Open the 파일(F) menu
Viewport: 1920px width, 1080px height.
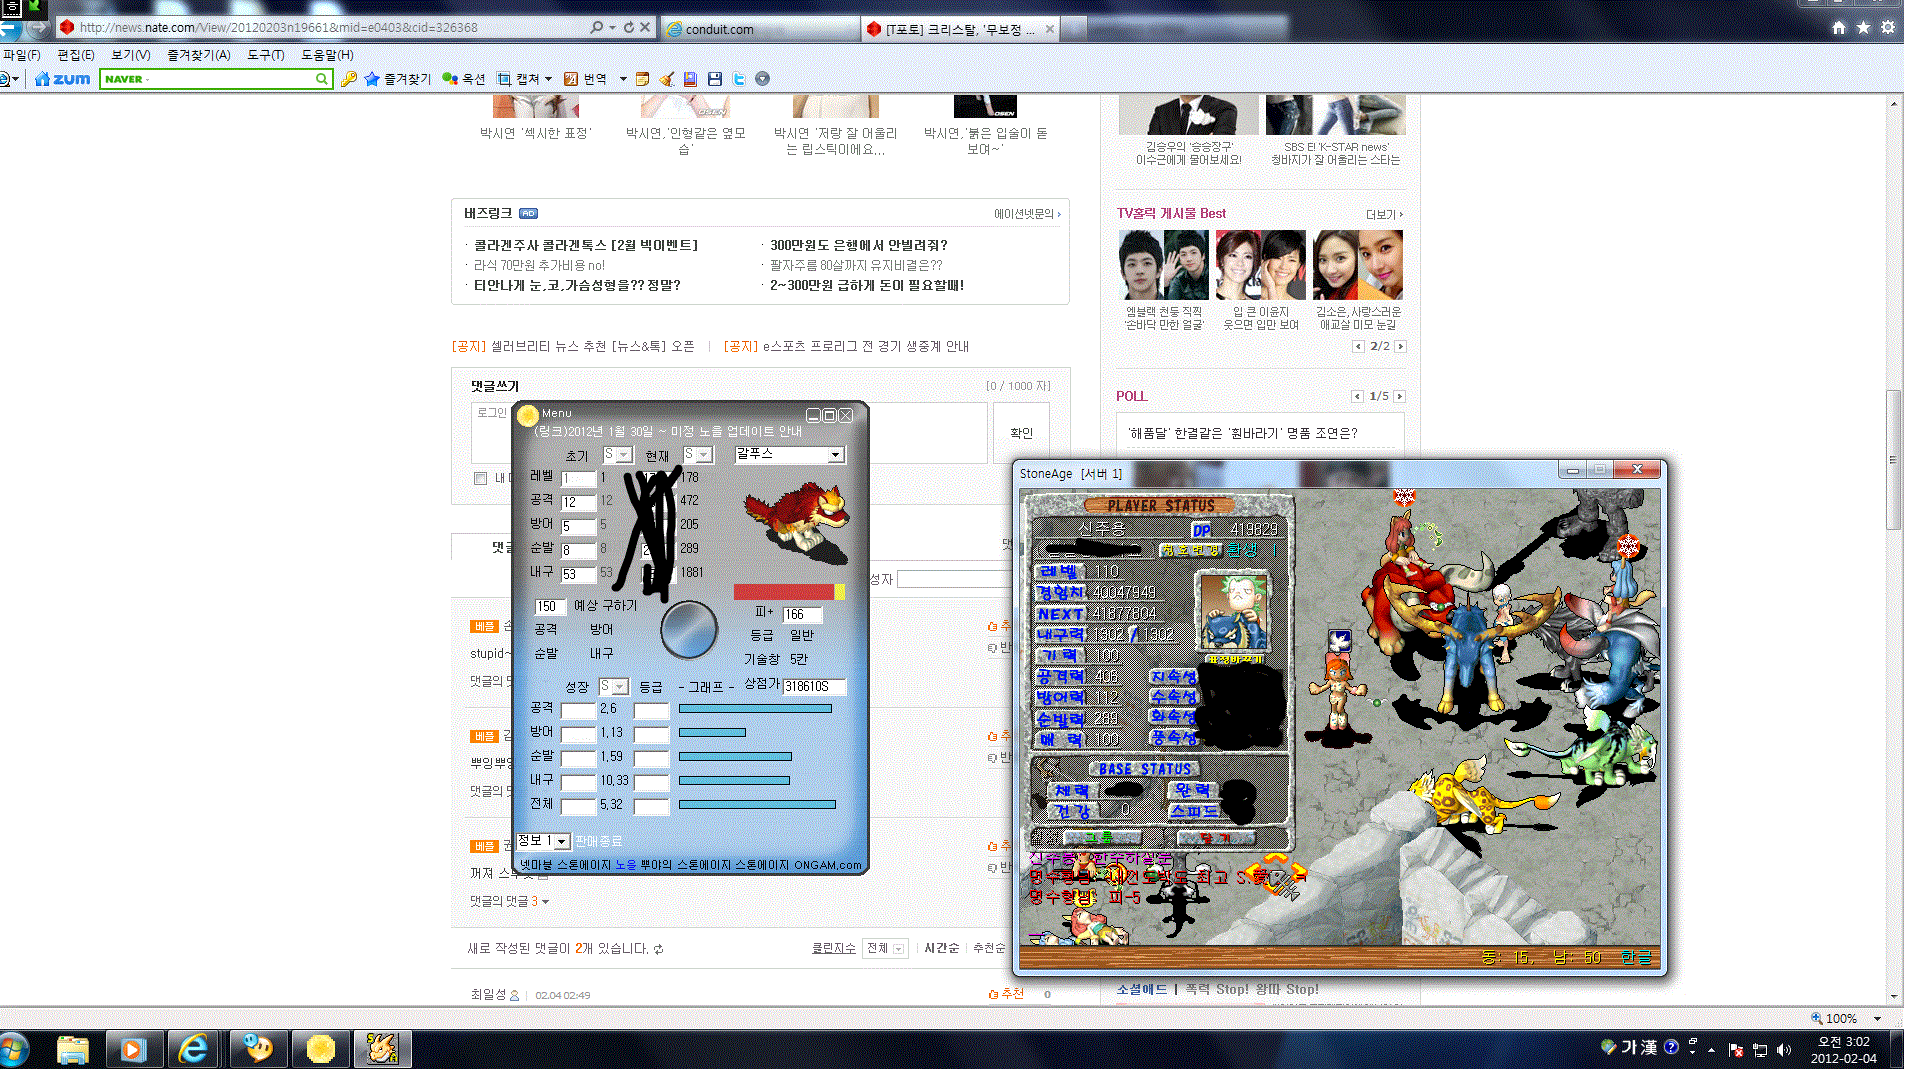pyautogui.click(x=22, y=55)
